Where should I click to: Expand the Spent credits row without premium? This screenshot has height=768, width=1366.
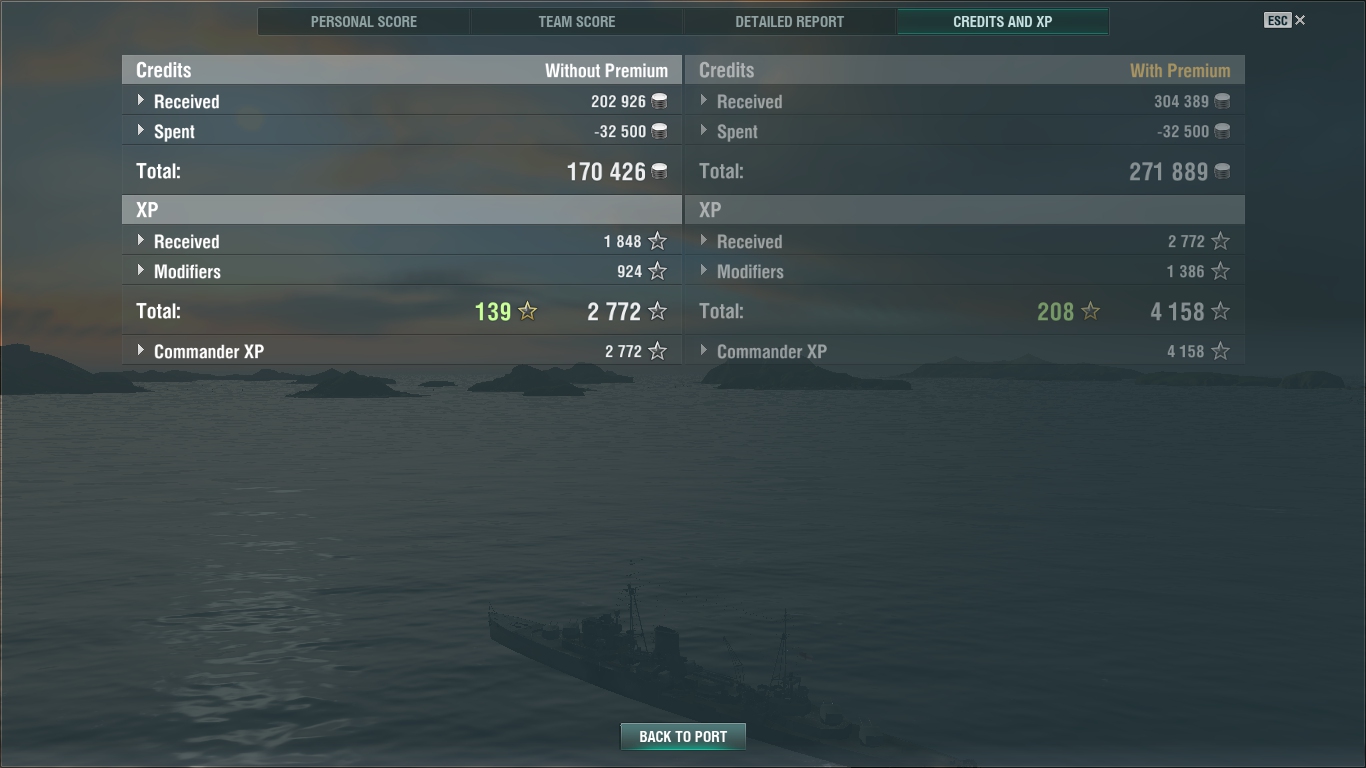point(401,131)
